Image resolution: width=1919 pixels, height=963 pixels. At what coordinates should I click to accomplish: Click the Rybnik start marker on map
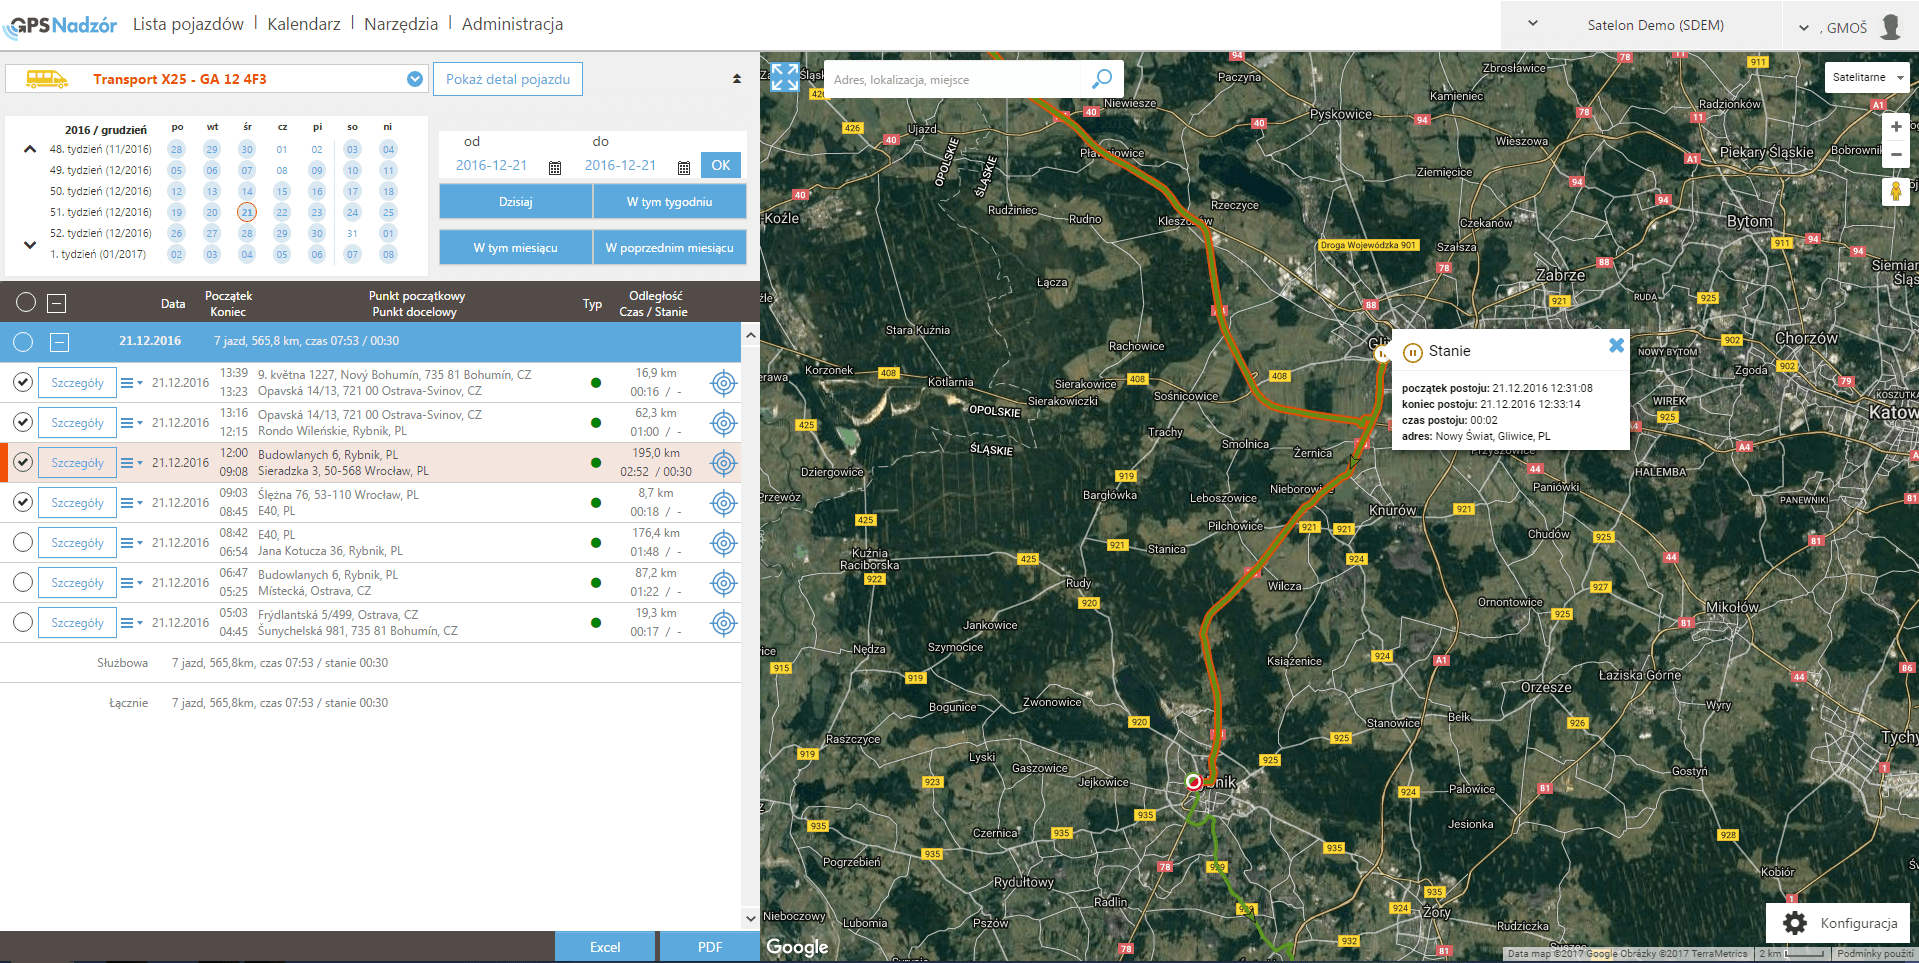(x=1193, y=782)
